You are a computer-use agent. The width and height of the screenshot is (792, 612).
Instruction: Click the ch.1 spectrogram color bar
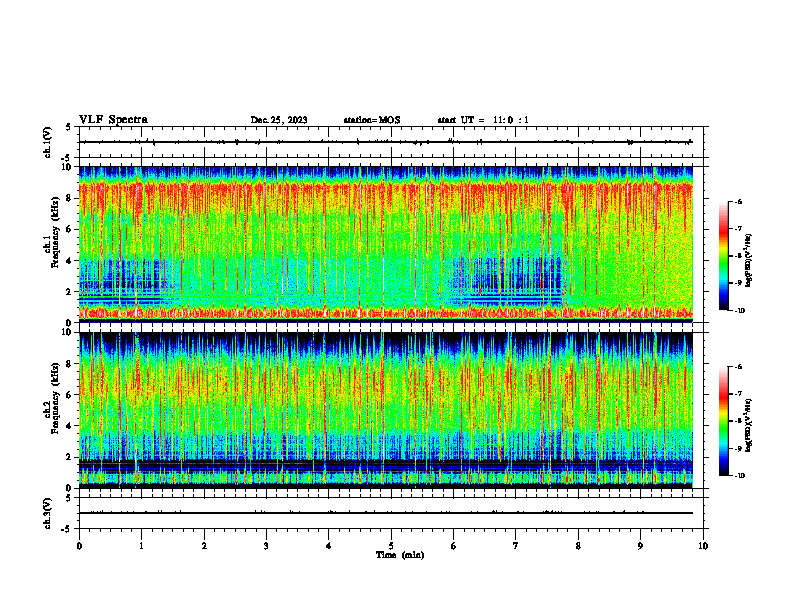[x=723, y=256]
